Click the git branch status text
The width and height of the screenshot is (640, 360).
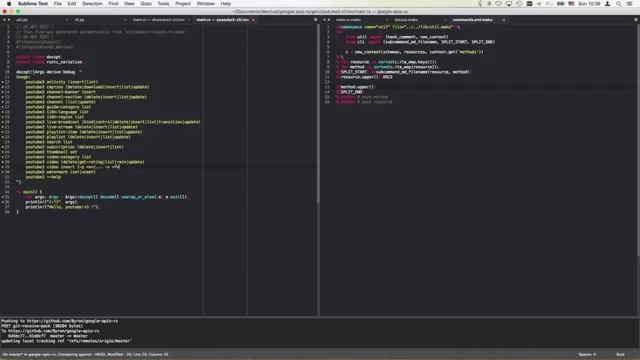[x=85, y=354]
